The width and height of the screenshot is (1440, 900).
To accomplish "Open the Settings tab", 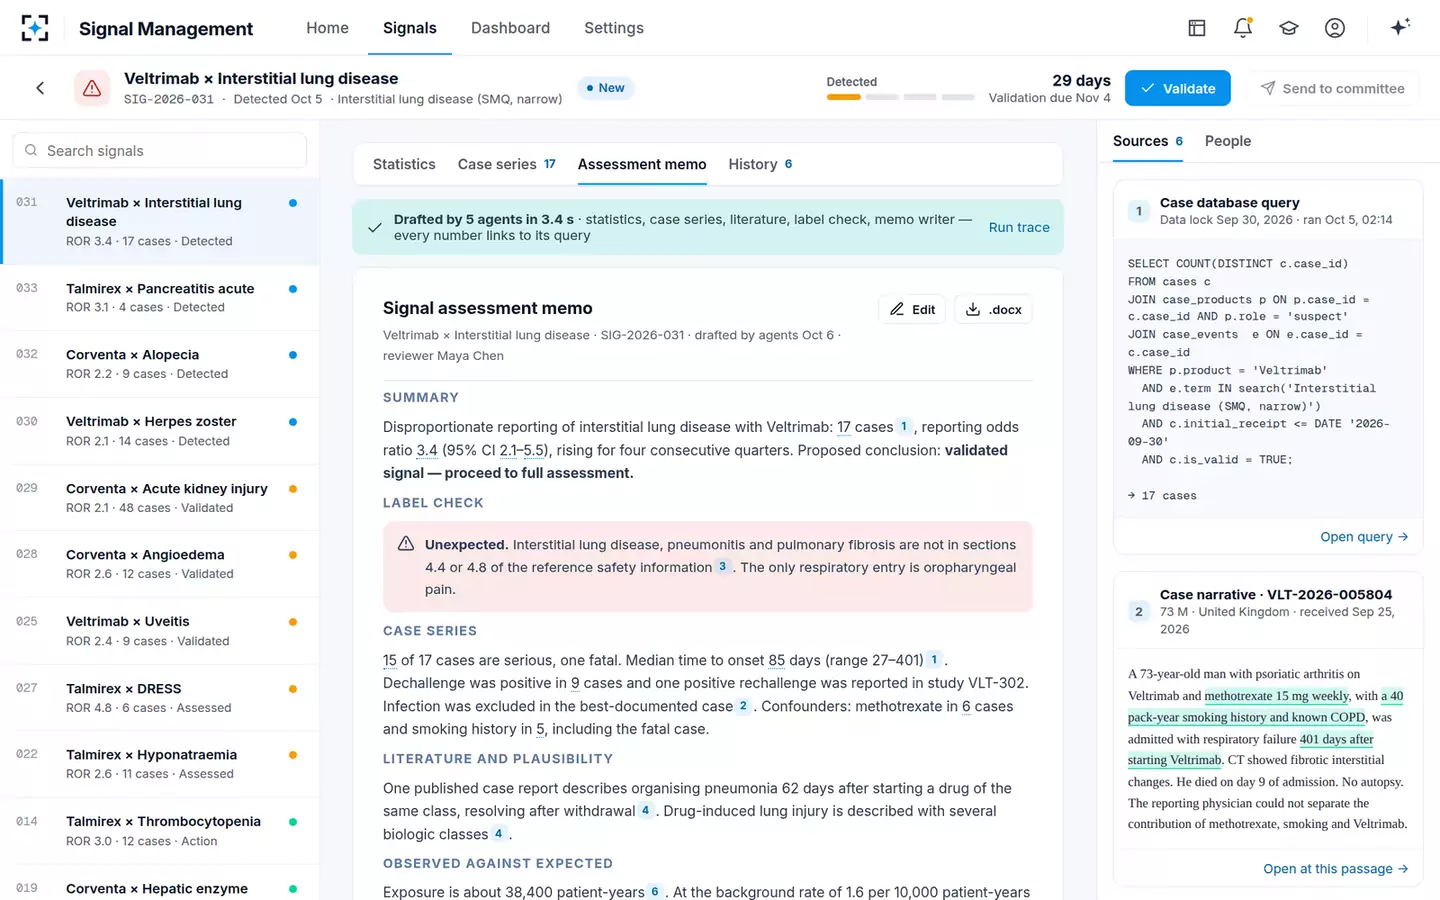I will tap(614, 28).
